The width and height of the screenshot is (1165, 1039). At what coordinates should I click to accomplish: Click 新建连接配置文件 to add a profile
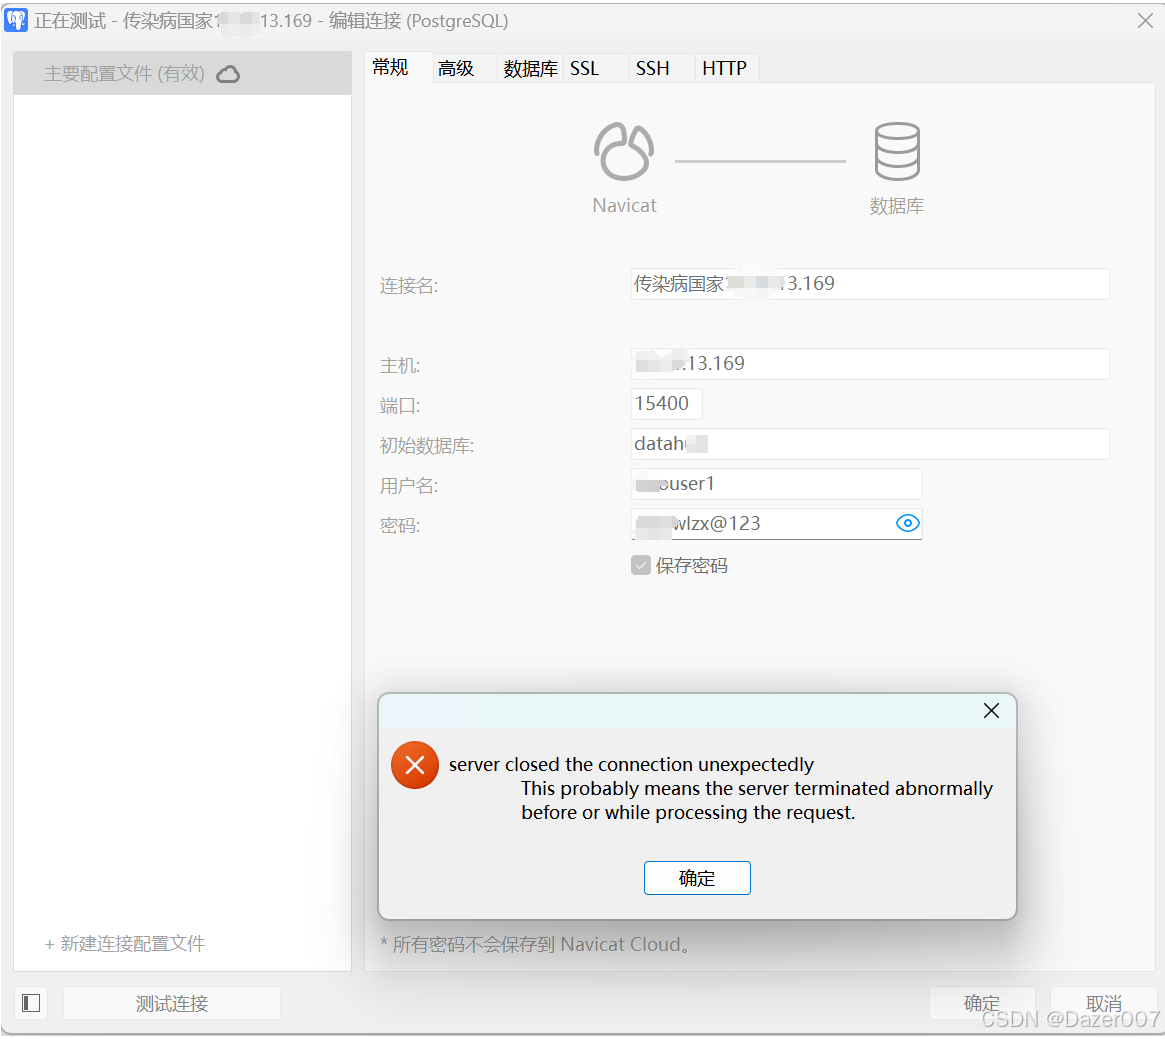click(x=123, y=943)
